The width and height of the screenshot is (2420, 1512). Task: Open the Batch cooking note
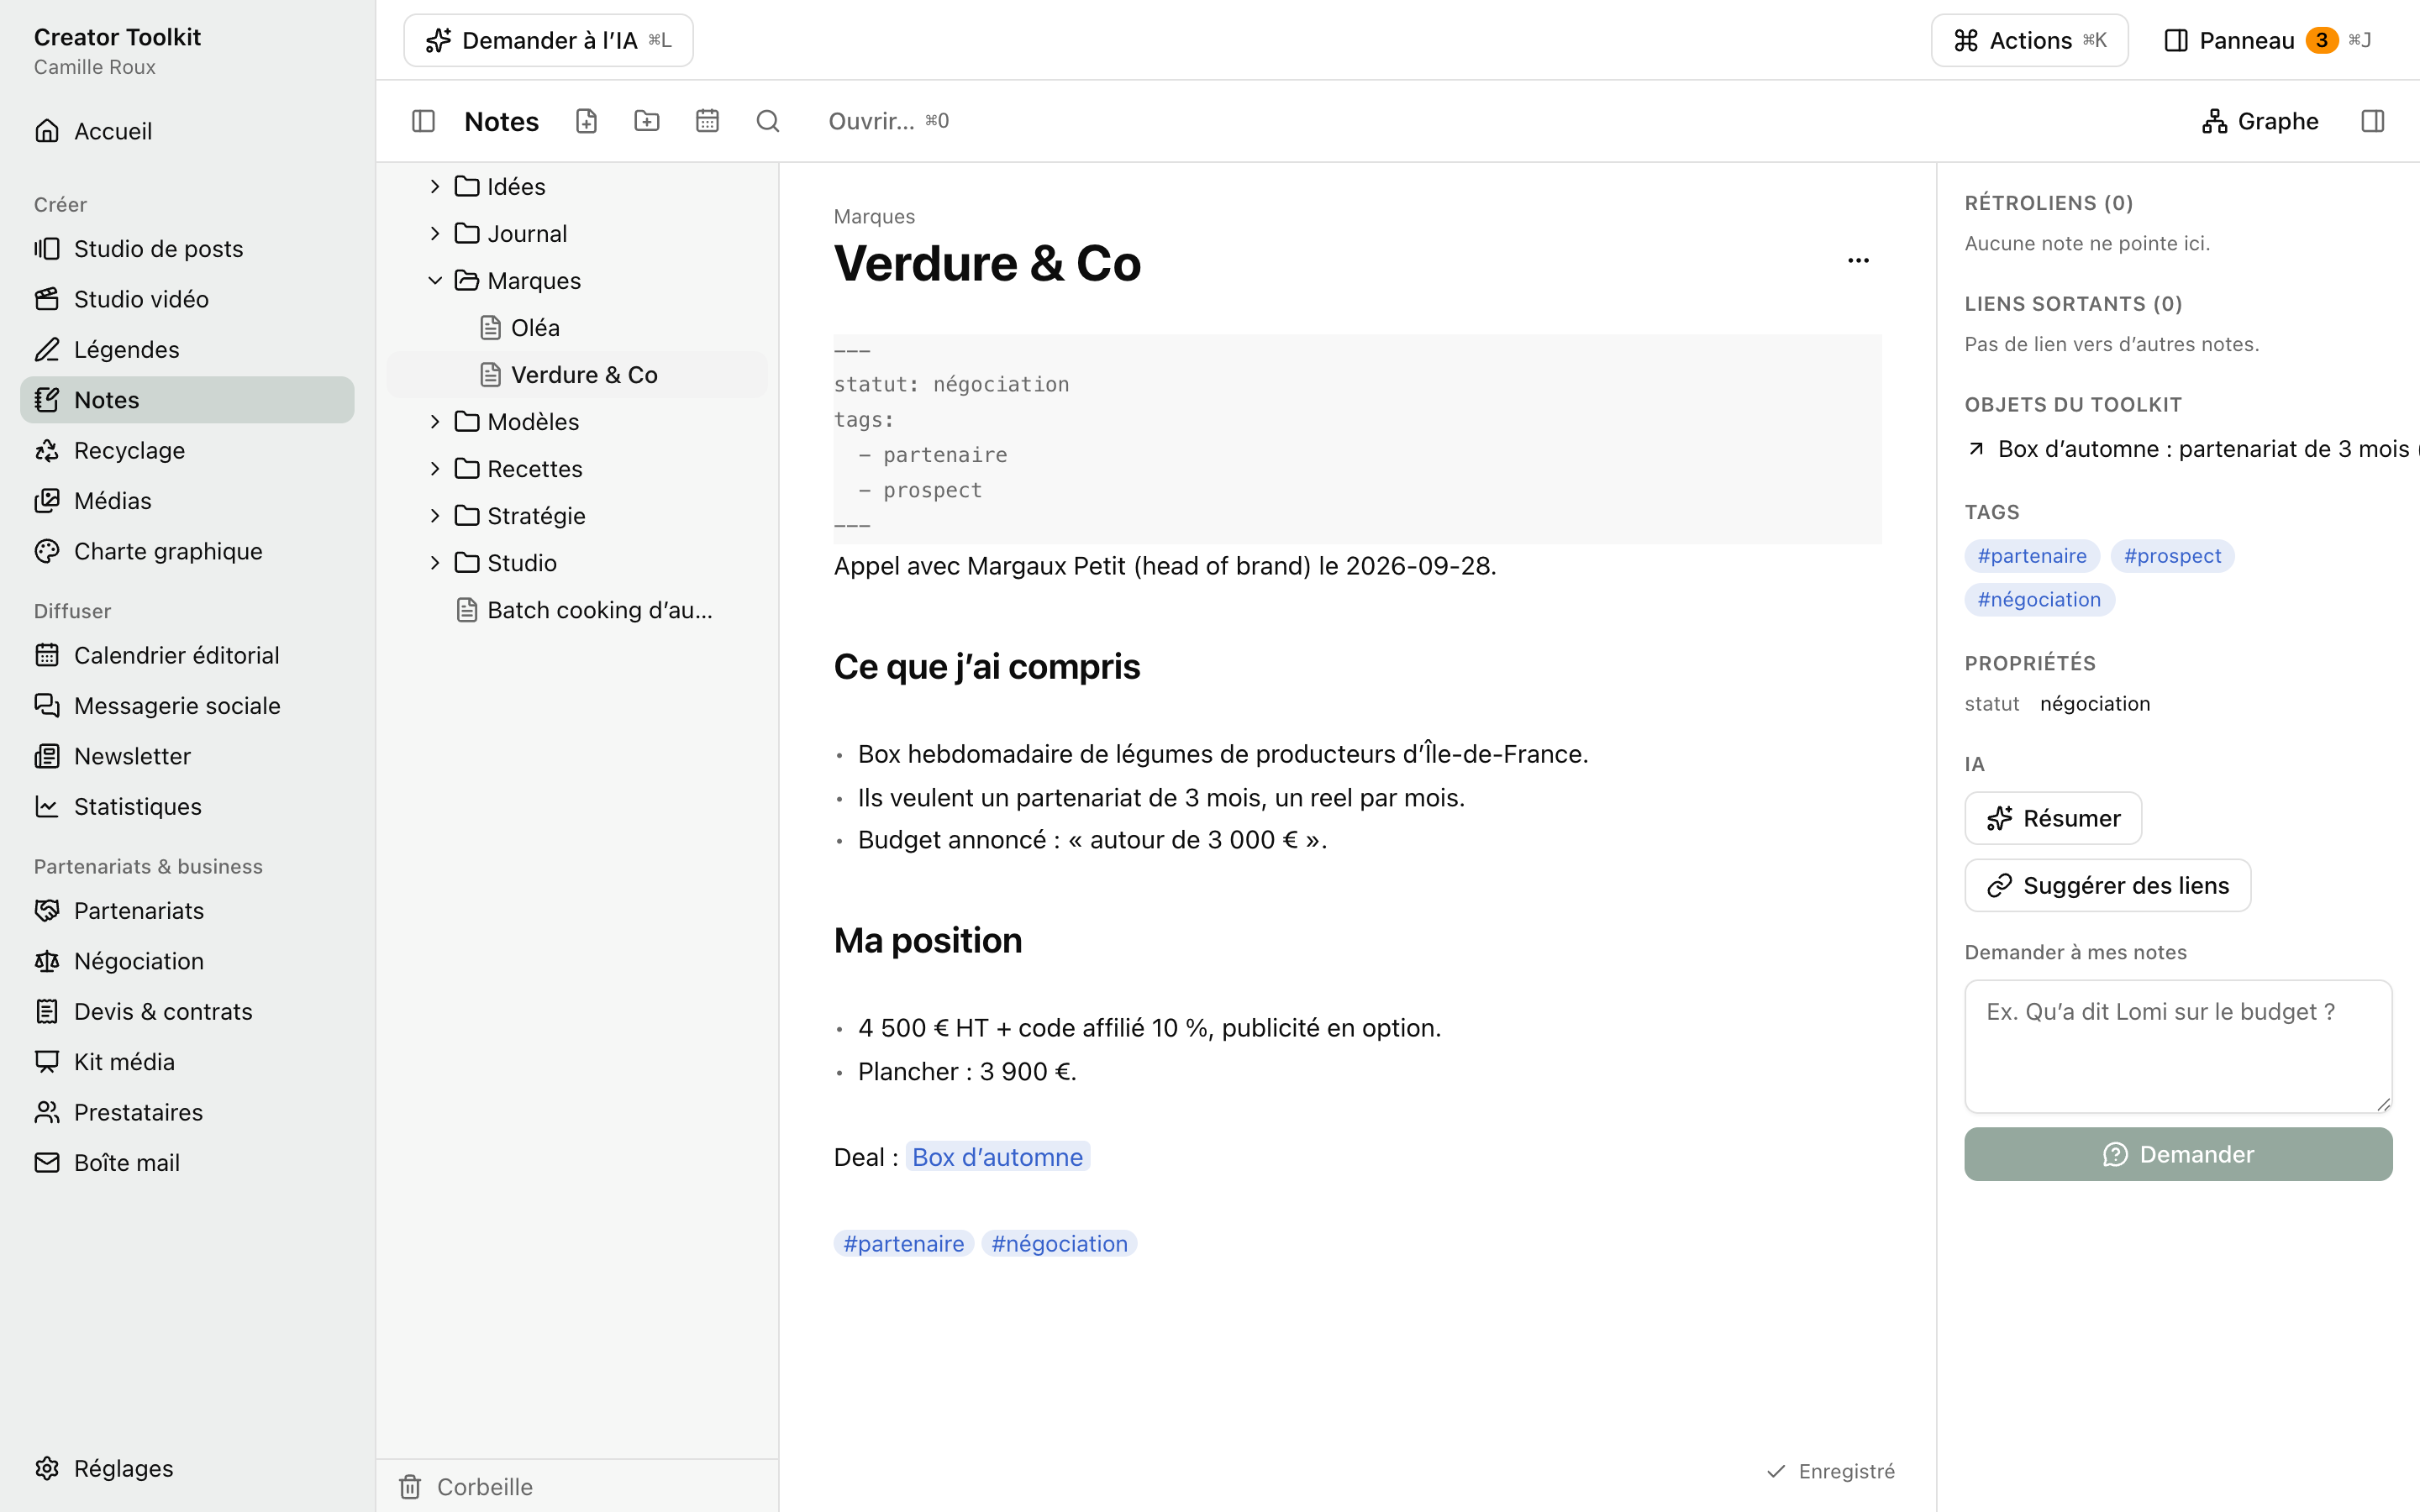coord(577,610)
